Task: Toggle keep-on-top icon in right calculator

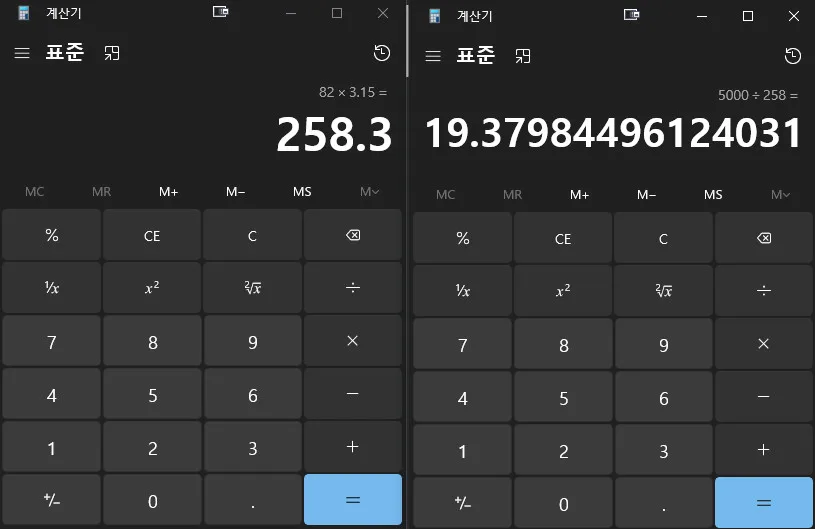Action: point(523,56)
